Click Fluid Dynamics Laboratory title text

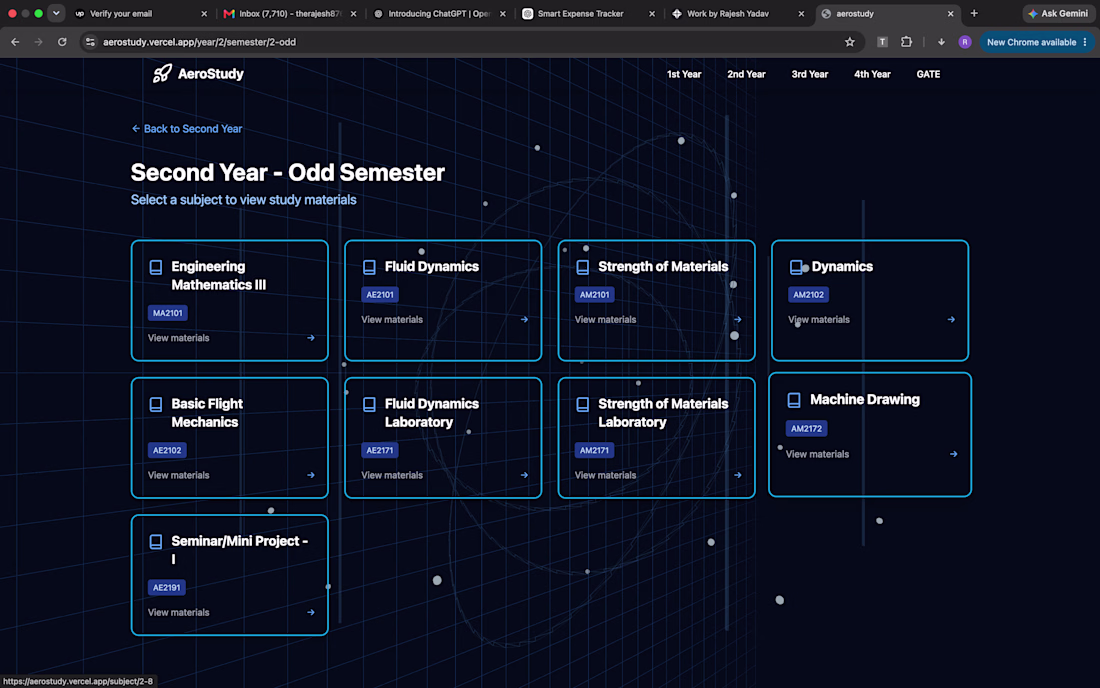point(431,413)
